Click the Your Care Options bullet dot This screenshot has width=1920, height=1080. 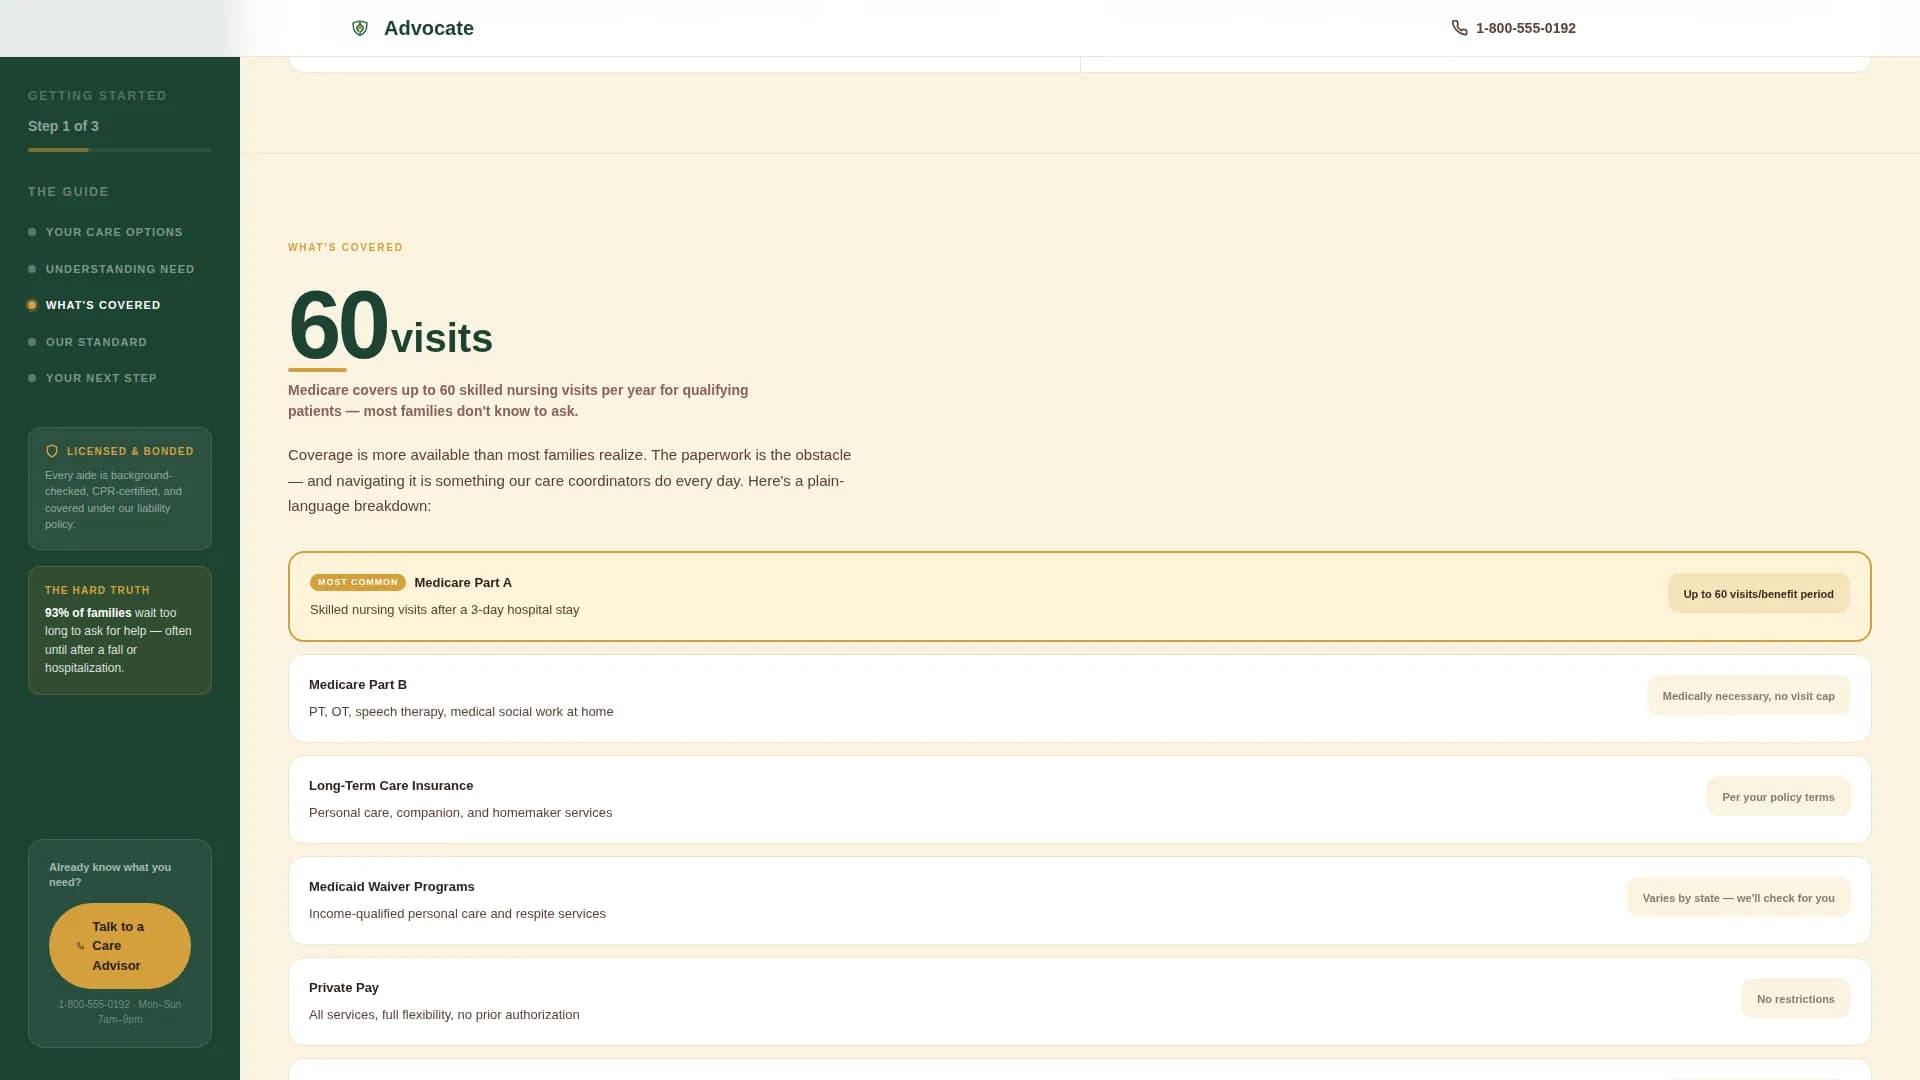coord(32,232)
